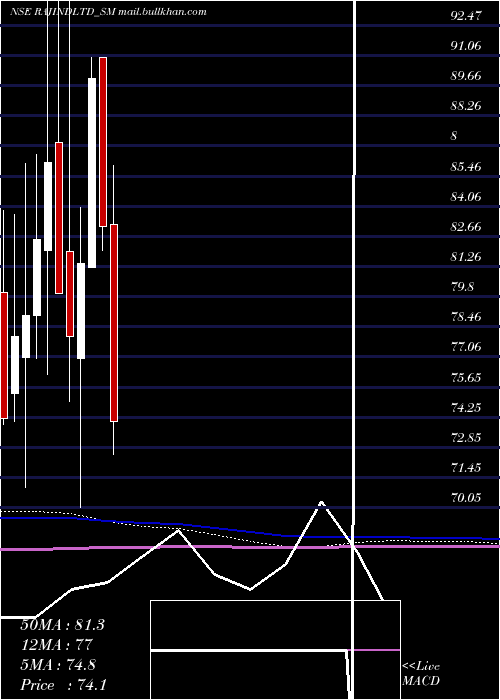Click the NSE RAJINDLTD_SM chart title
This screenshot has height=700, width=500.
108,12
